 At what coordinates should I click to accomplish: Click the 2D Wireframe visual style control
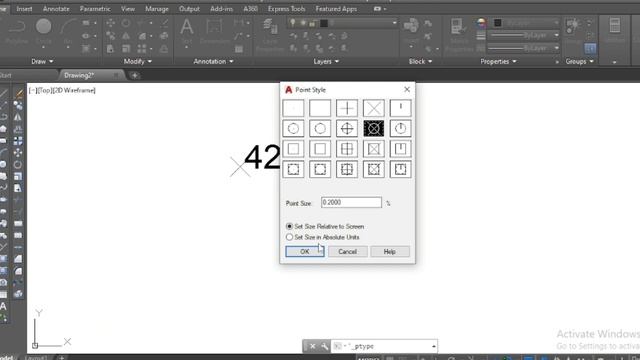coord(74,91)
